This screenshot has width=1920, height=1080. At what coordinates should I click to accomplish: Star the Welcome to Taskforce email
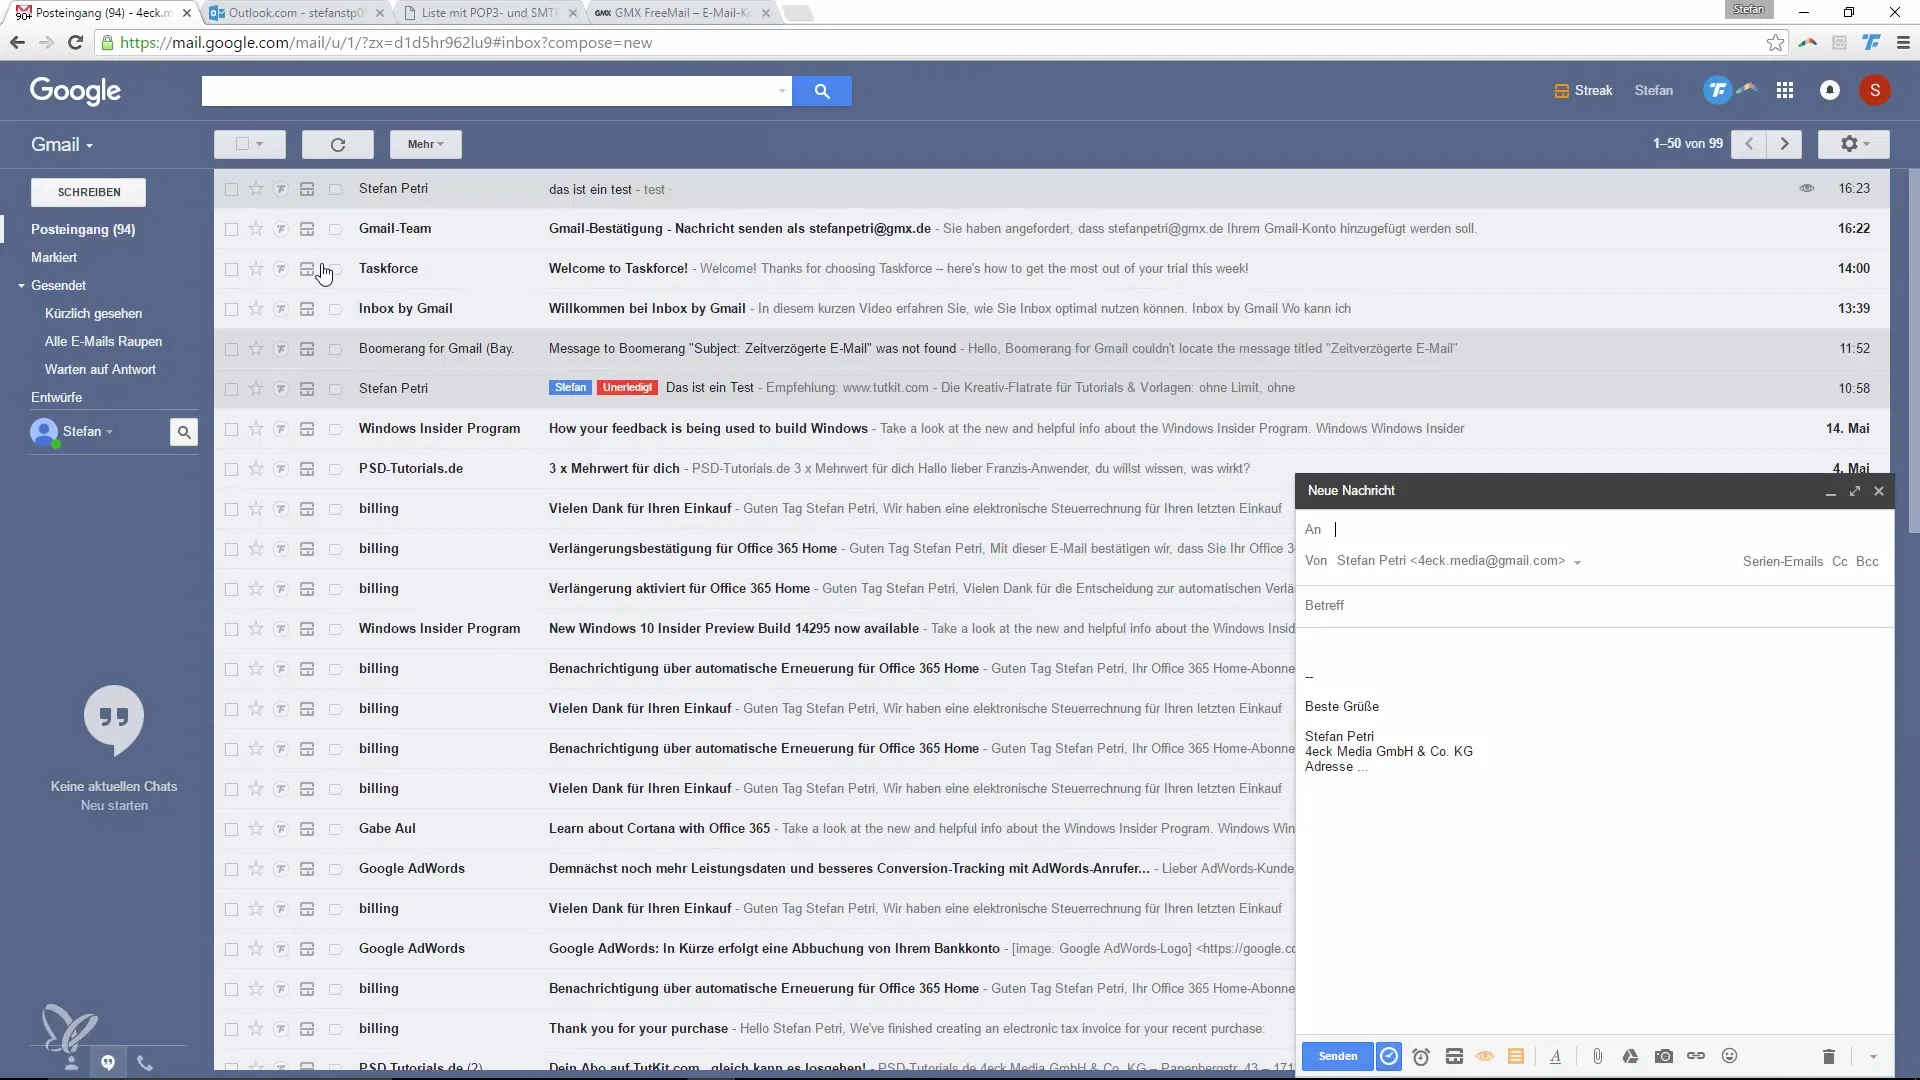tap(256, 268)
